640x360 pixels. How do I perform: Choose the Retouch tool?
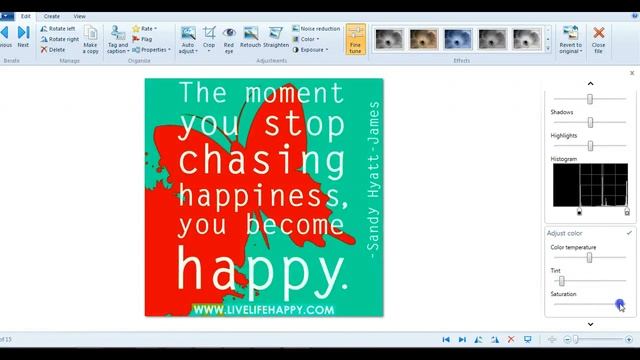(250, 37)
